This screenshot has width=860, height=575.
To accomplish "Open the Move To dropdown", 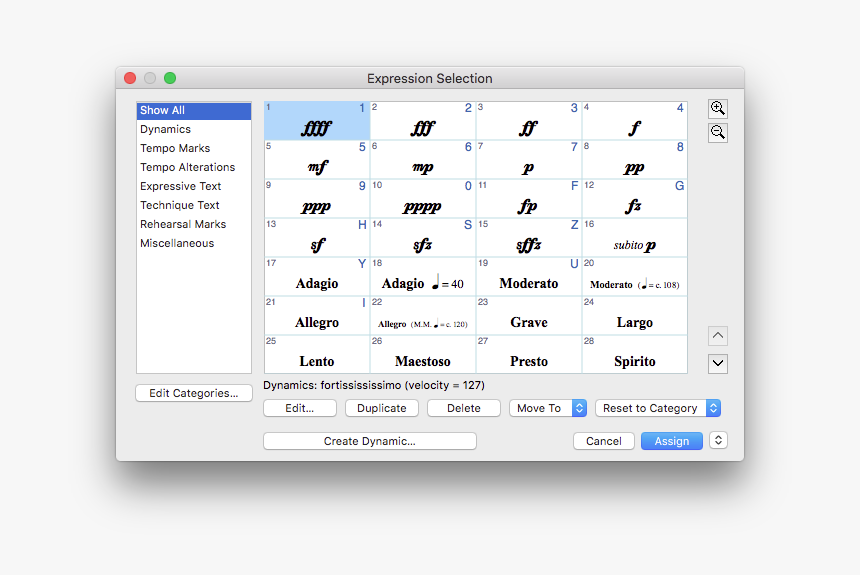I will 548,408.
